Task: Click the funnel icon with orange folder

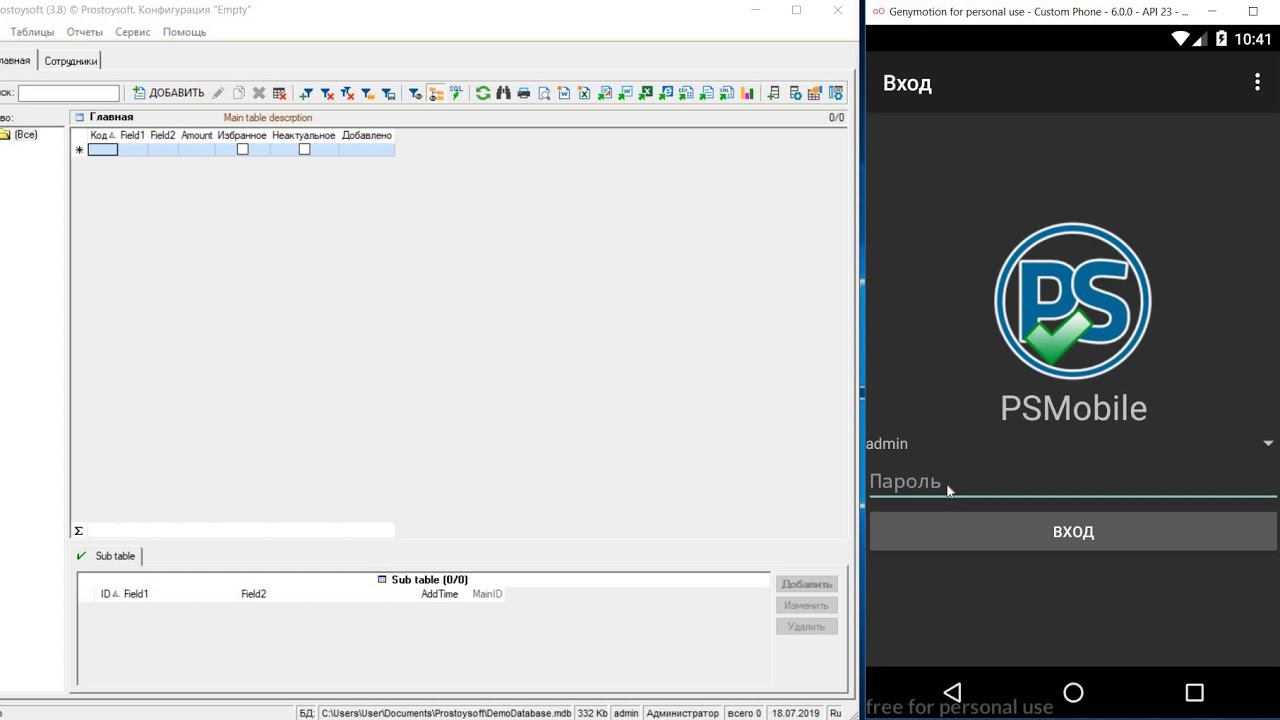Action: (x=368, y=93)
